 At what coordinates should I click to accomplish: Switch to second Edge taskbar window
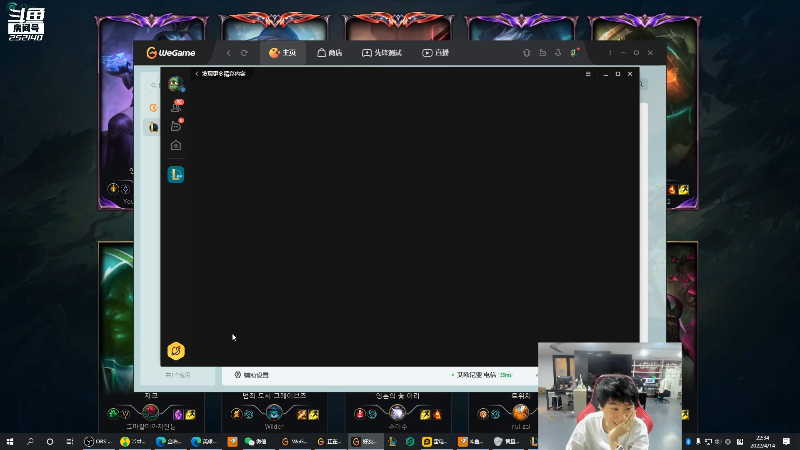click(x=205, y=441)
